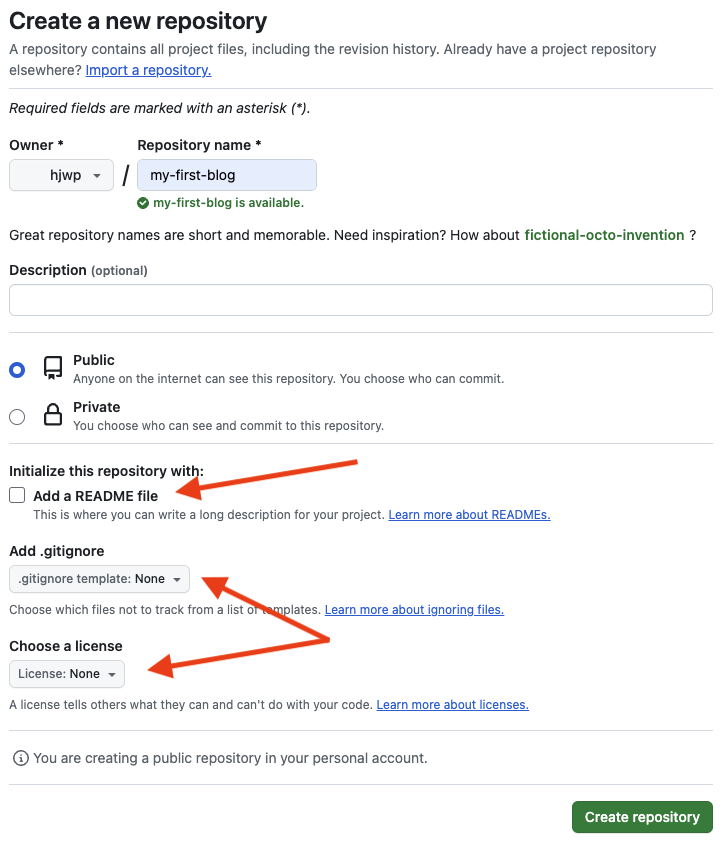Select the Private radio button
The width and height of the screenshot is (722, 841).
coord(17,417)
